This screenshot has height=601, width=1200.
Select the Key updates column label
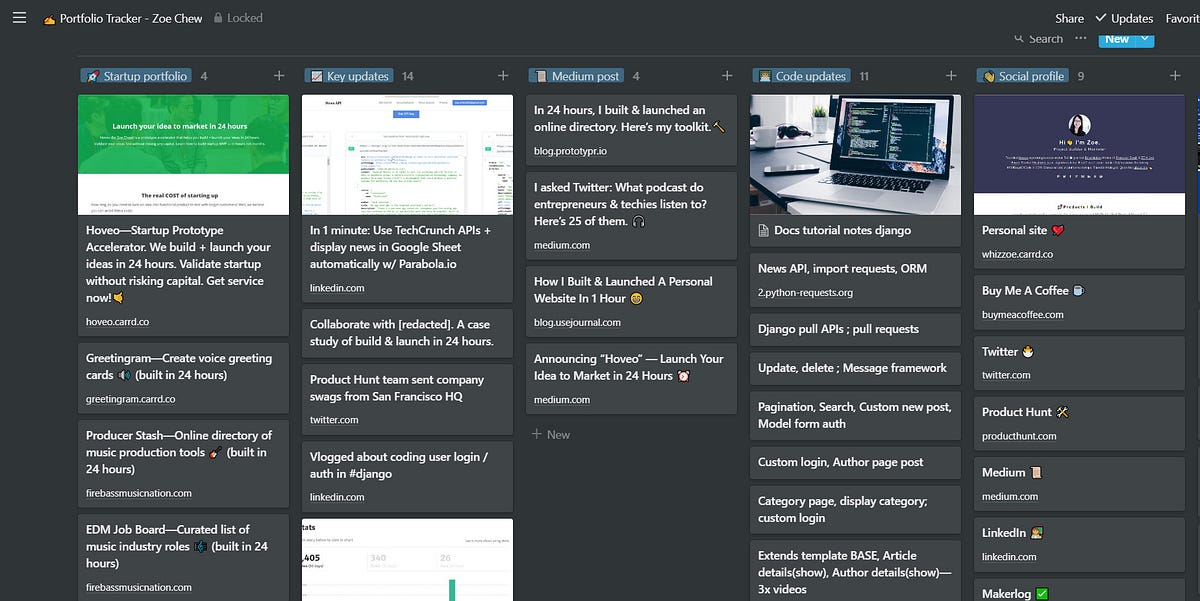(x=349, y=76)
